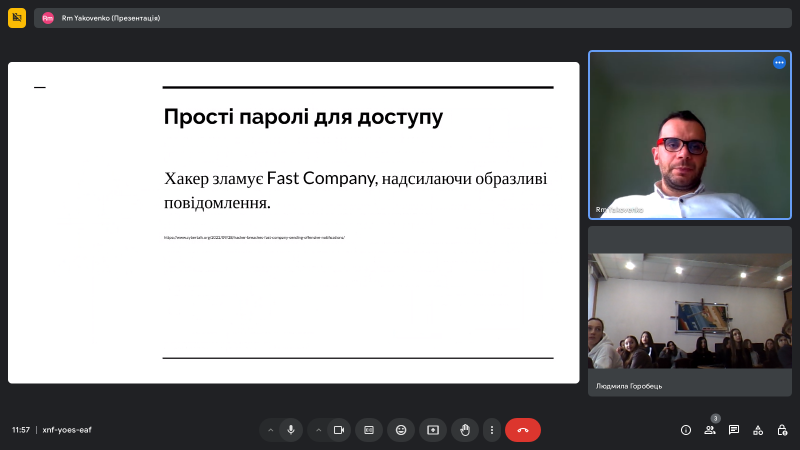Open meeting details info icon
This screenshot has height=450, width=800.
(686, 430)
